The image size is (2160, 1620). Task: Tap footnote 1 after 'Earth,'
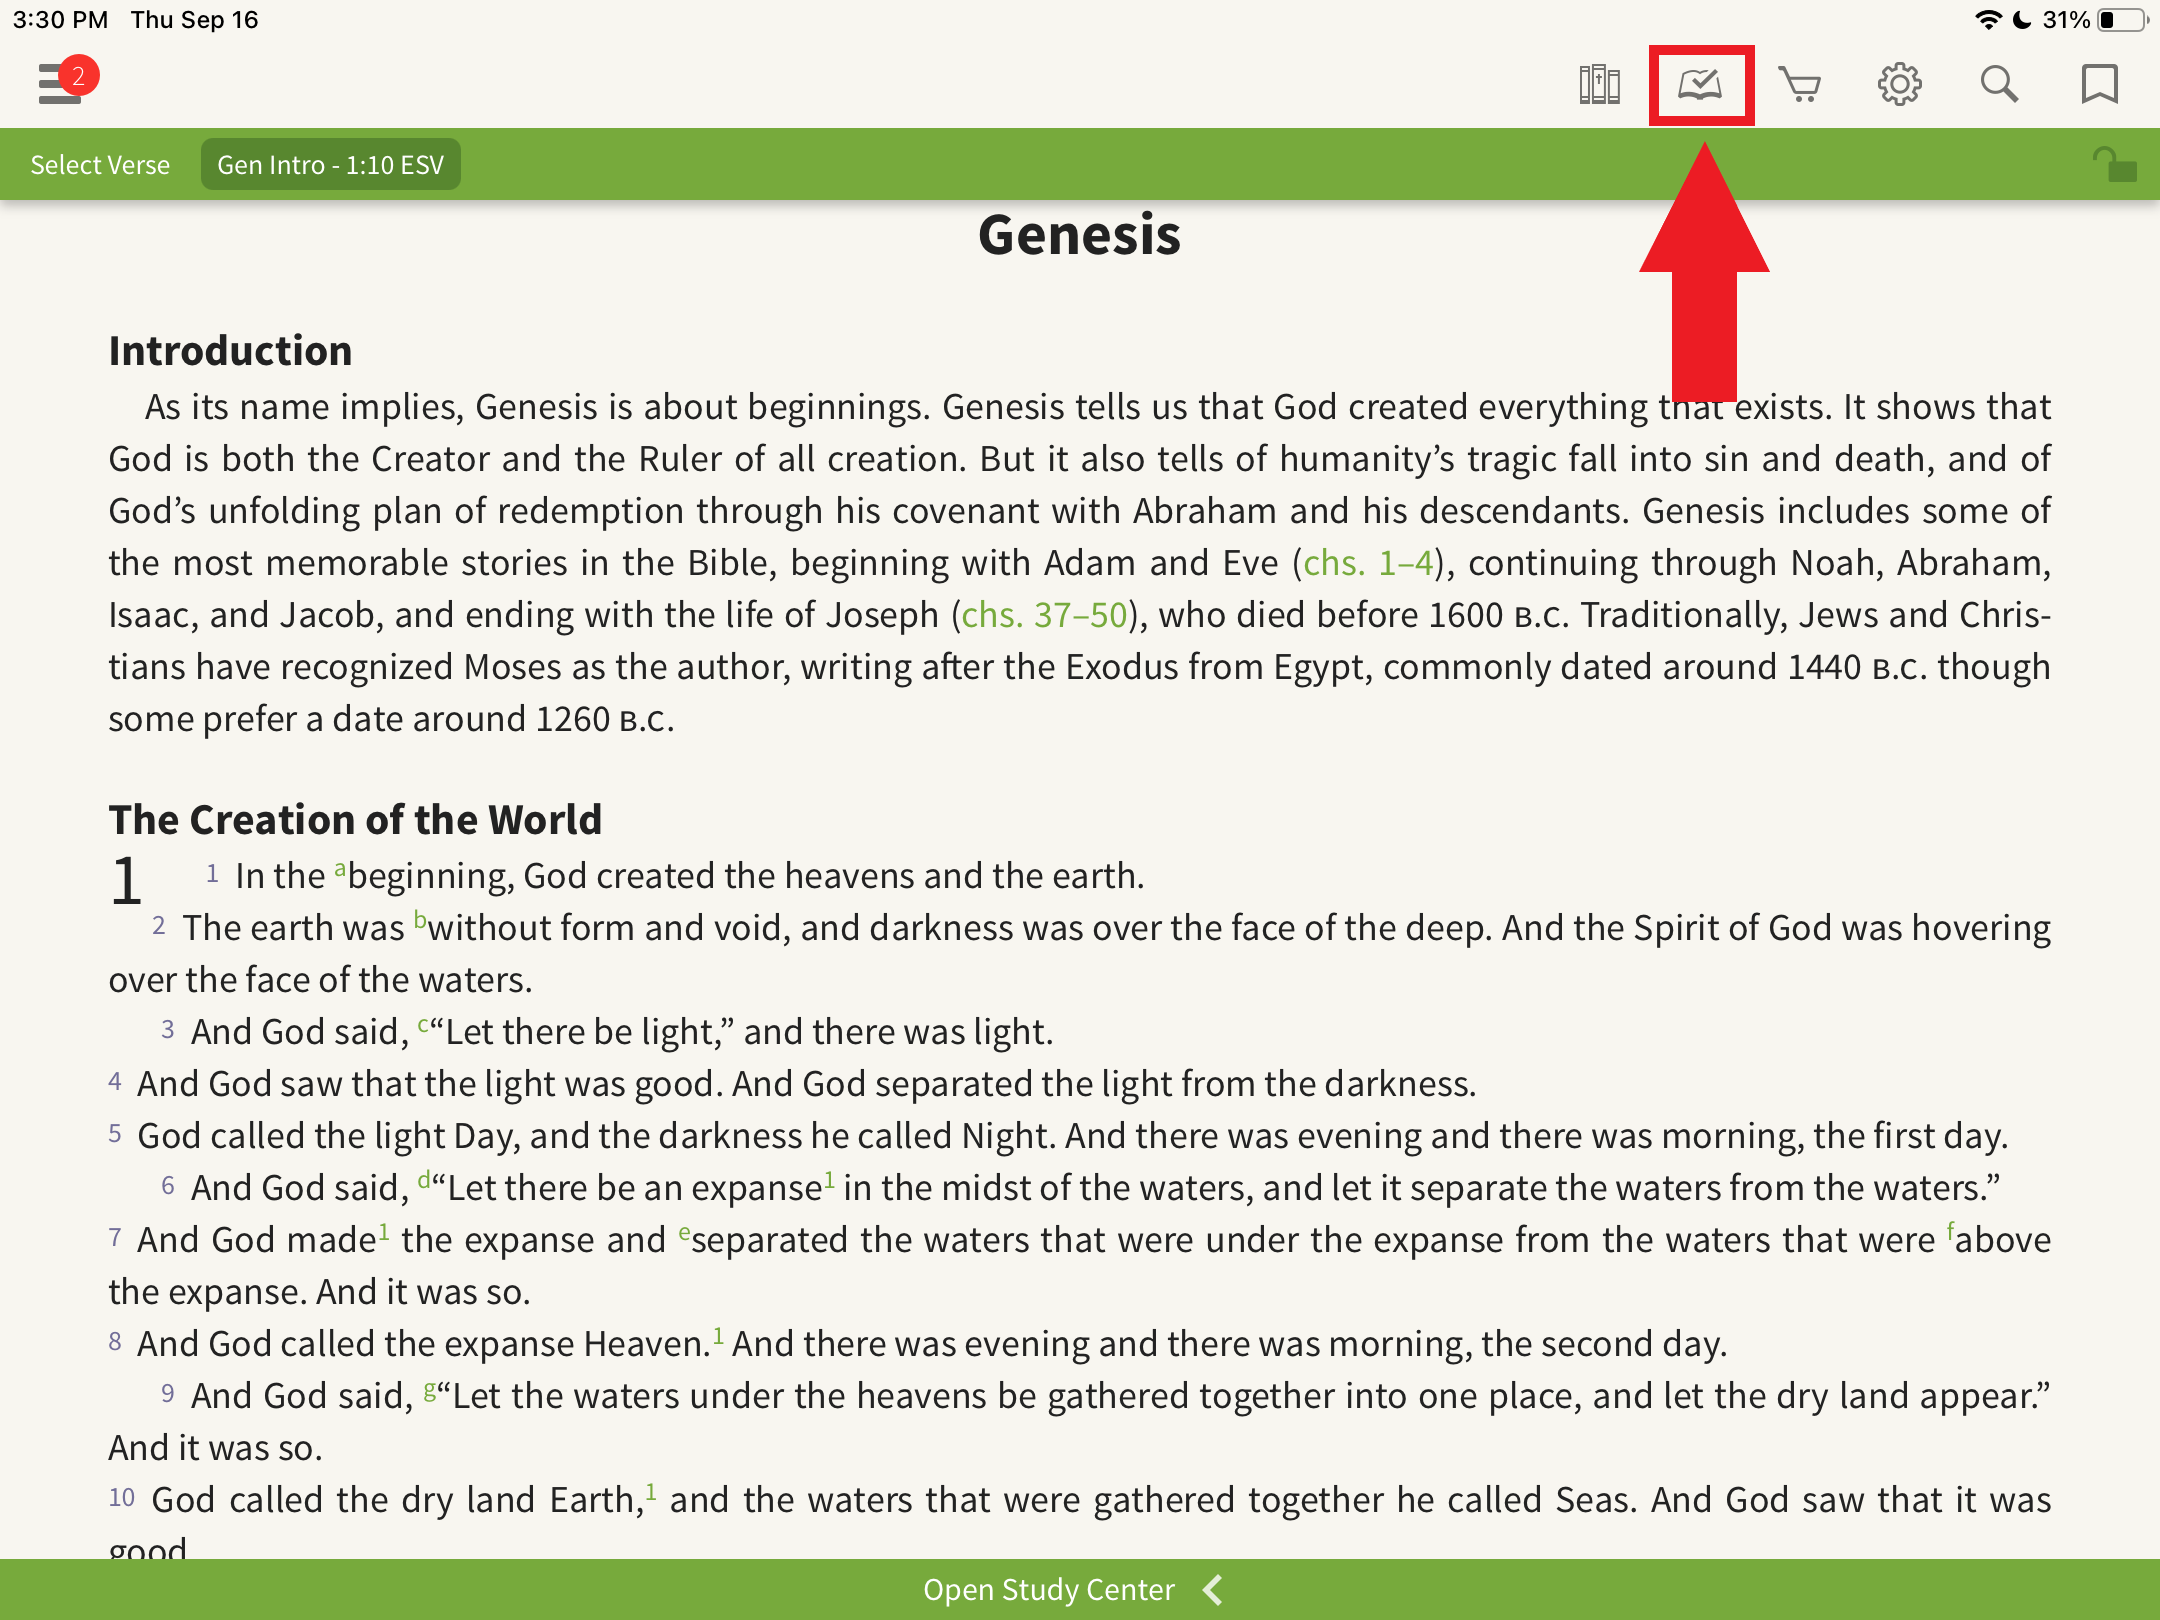pyautogui.click(x=651, y=1491)
